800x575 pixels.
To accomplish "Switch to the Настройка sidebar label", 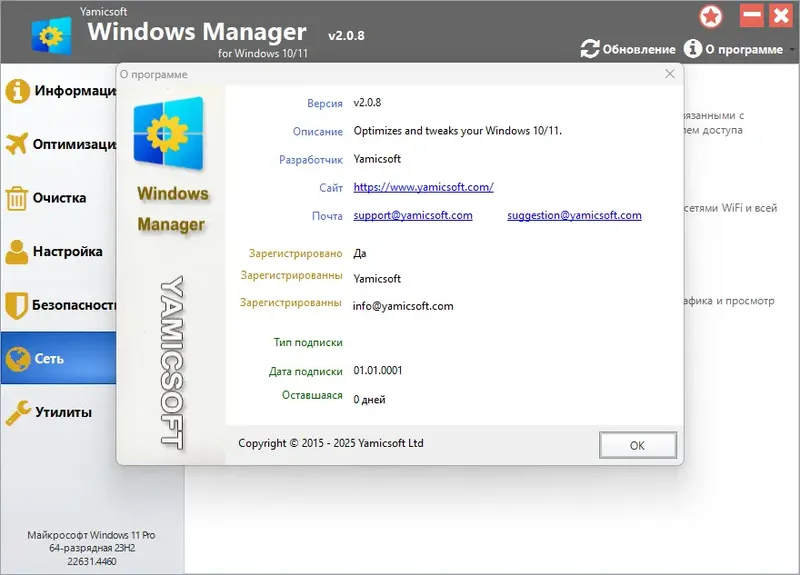I will [x=67, y=252].
